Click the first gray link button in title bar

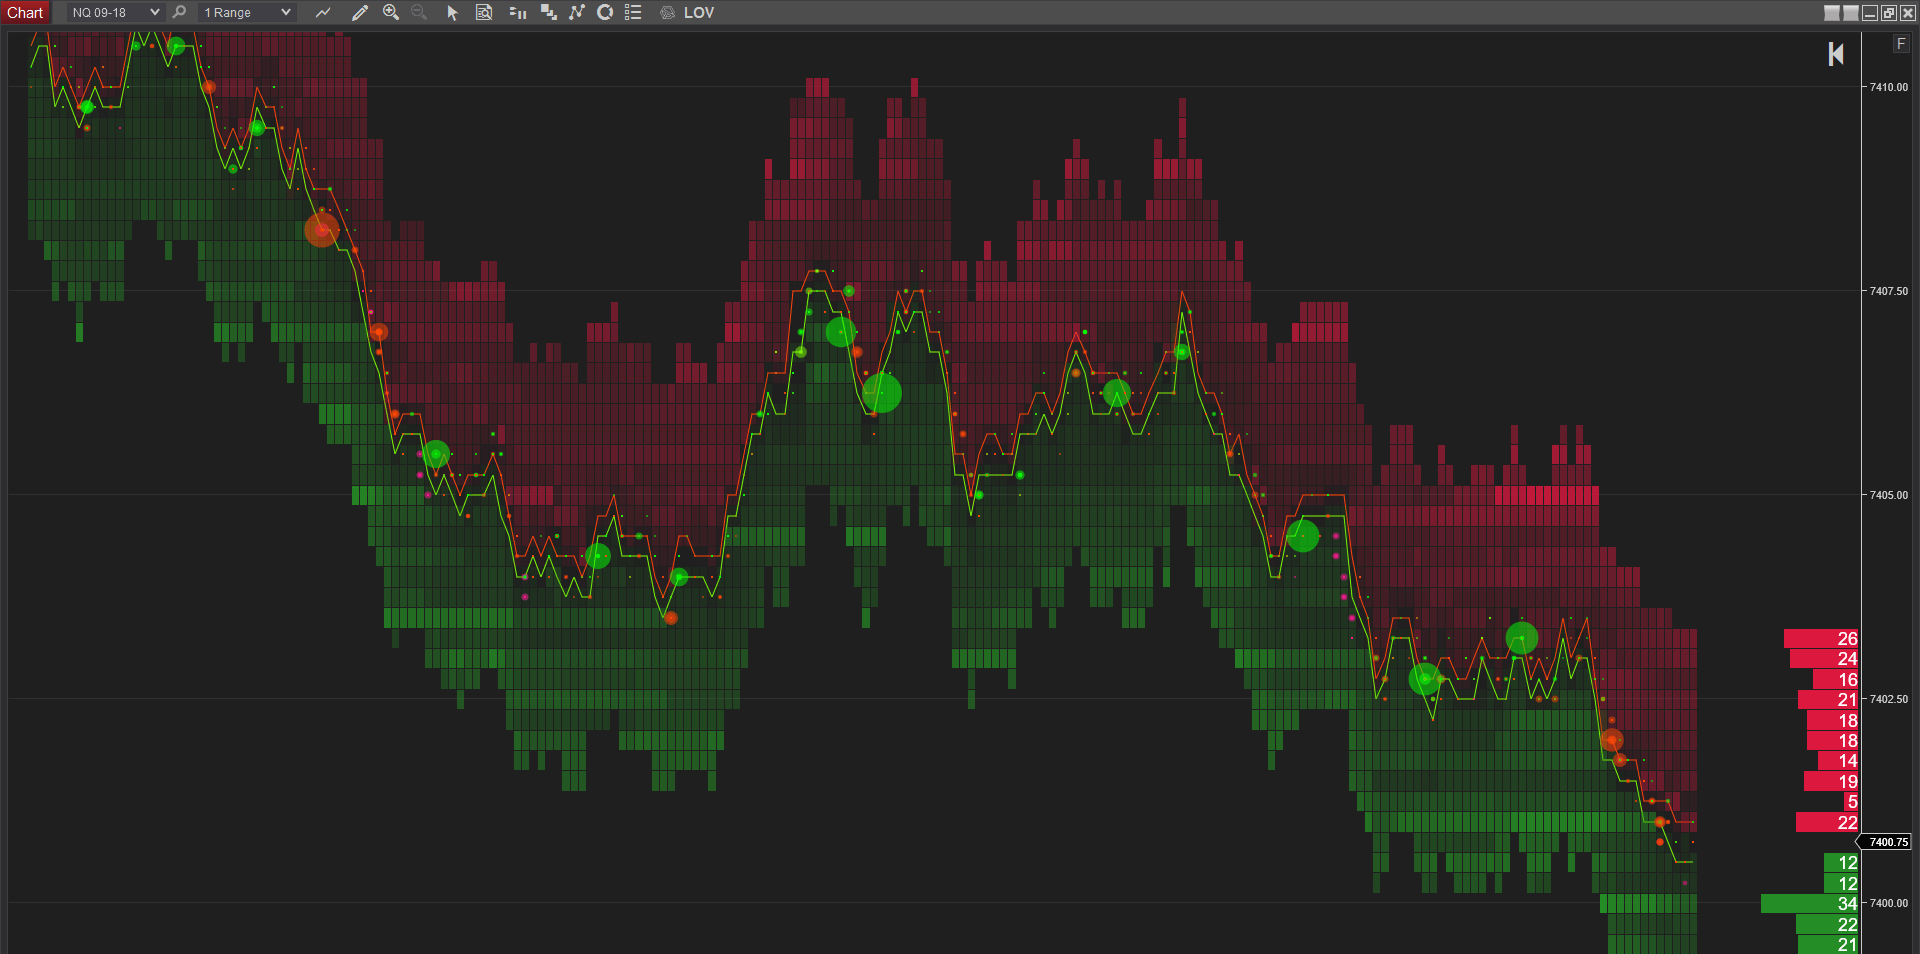(x=1832, y=13)
